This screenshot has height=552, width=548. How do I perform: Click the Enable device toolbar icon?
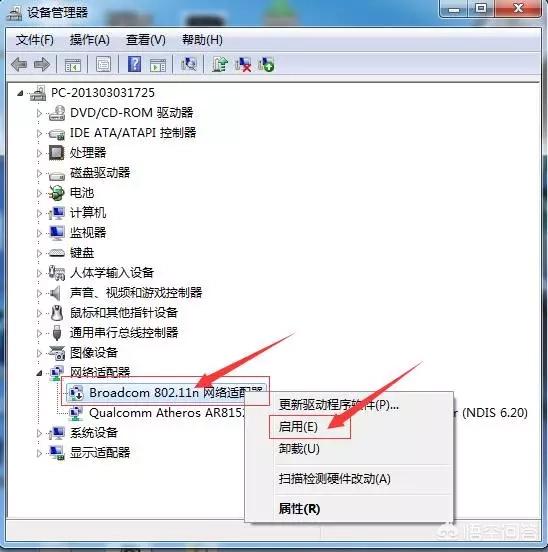click(x=266, y=64)
